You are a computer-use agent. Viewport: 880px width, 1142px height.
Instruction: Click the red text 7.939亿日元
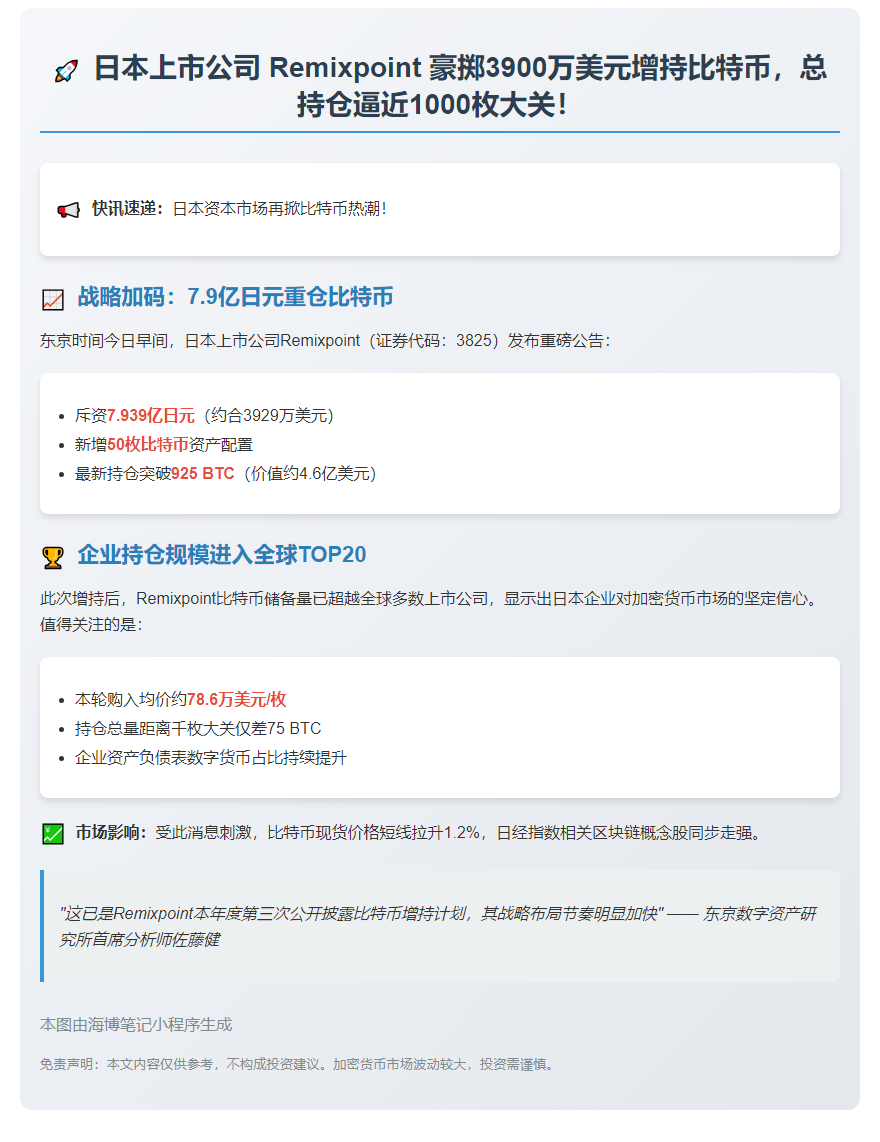[x=151, y=416]
